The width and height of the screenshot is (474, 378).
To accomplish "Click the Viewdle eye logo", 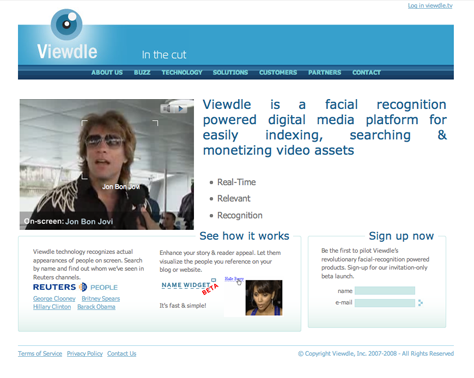I will (x=67, y=24).
